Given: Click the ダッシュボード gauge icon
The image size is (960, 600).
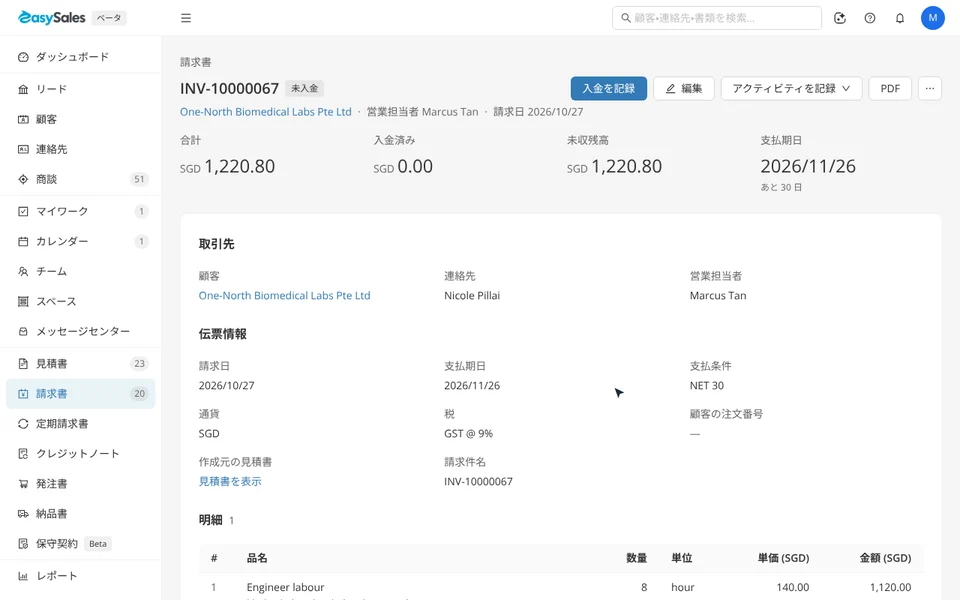Looking at the screenshot, I should coord(23,57).
